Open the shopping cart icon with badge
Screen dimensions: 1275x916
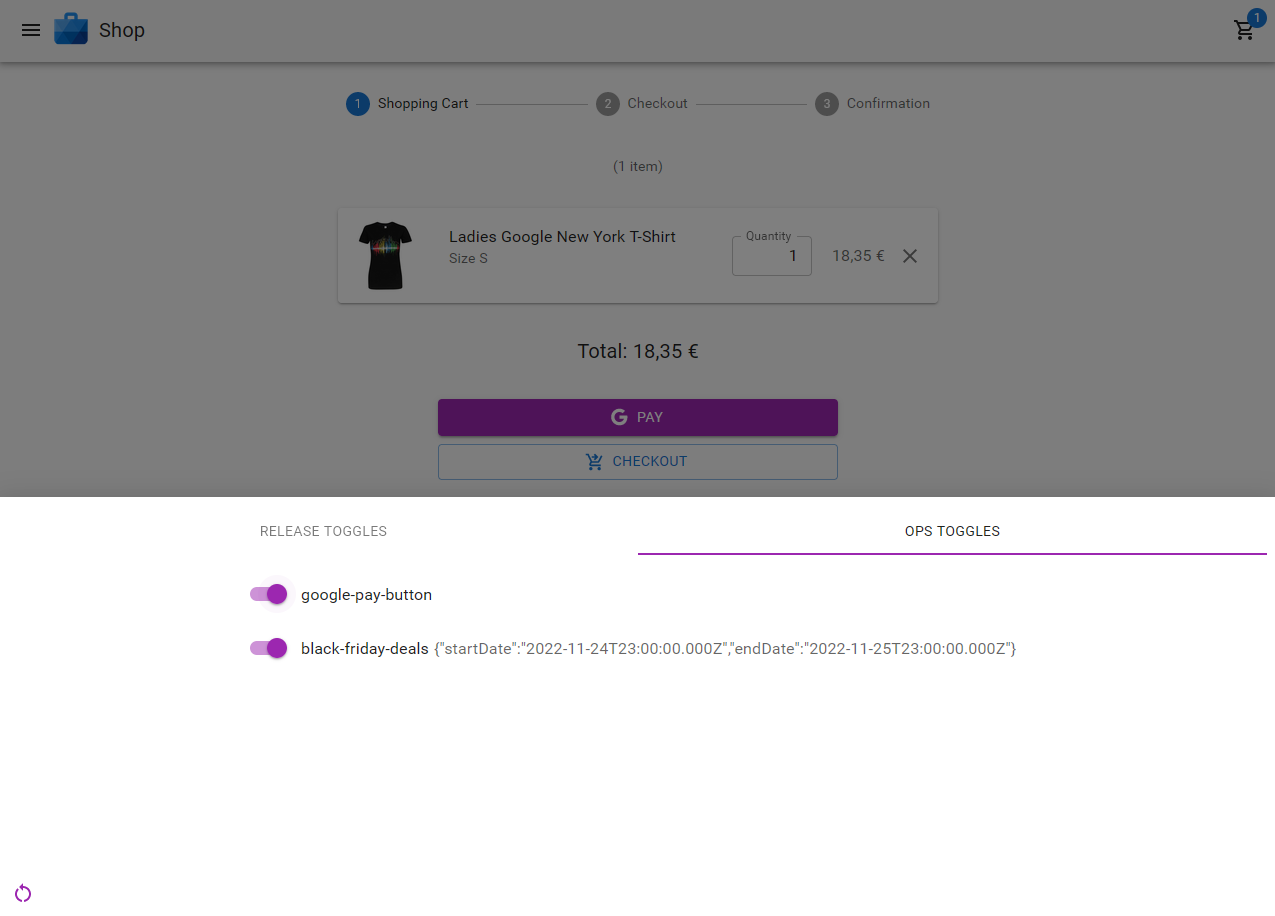[1245, 30]
